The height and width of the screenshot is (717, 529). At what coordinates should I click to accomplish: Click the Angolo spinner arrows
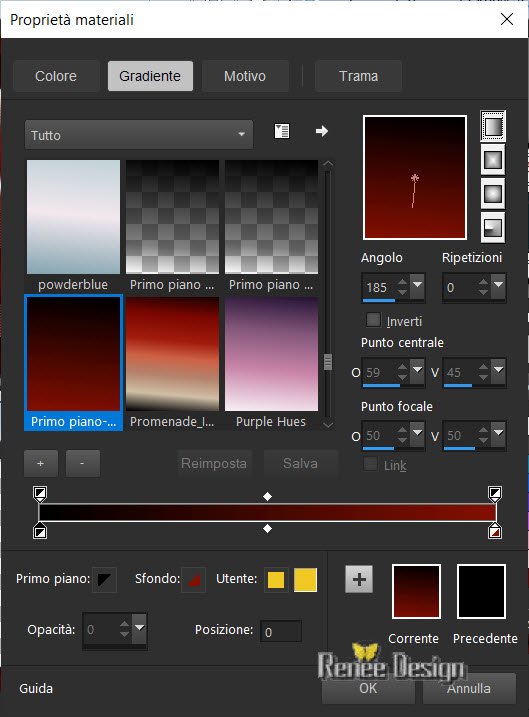[x=402, y=287]
